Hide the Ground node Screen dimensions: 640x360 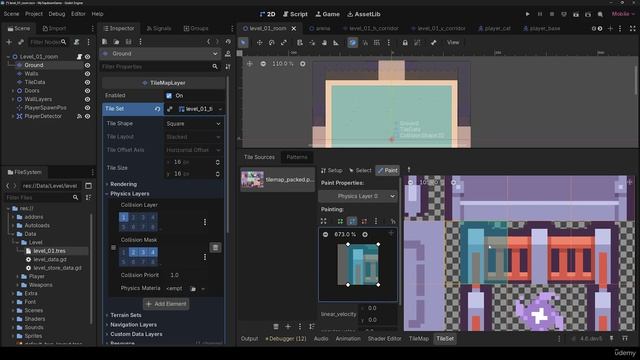(x=87, y=65)
